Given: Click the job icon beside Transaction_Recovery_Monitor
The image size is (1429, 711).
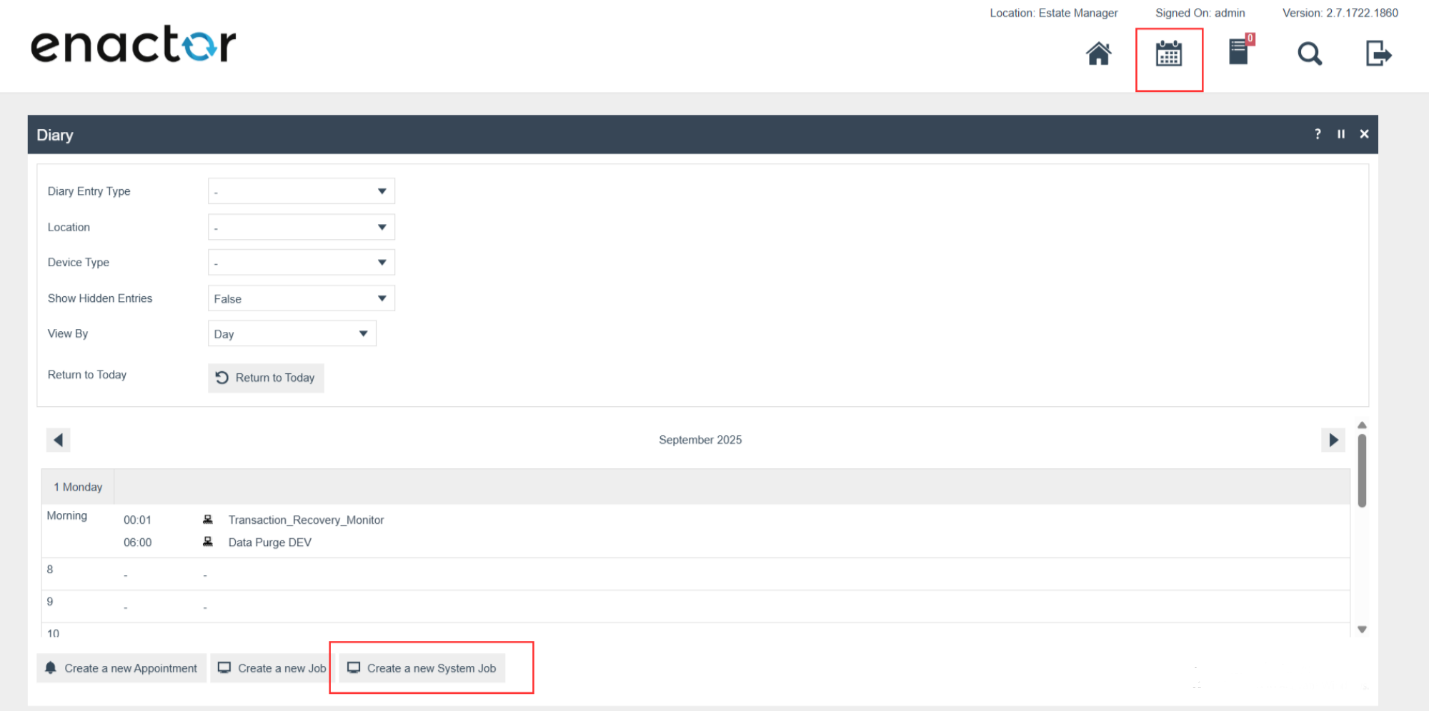Looking at the screenshot, I should coord(207,519).
